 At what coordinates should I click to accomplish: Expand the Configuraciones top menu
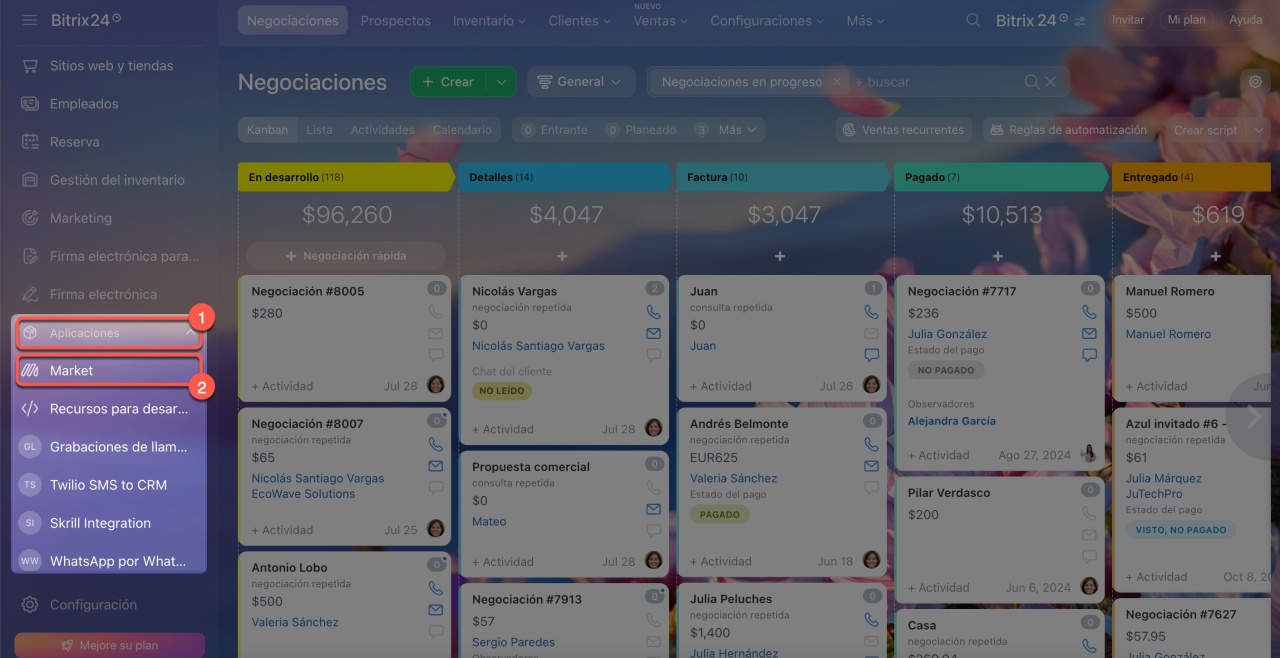767,20
